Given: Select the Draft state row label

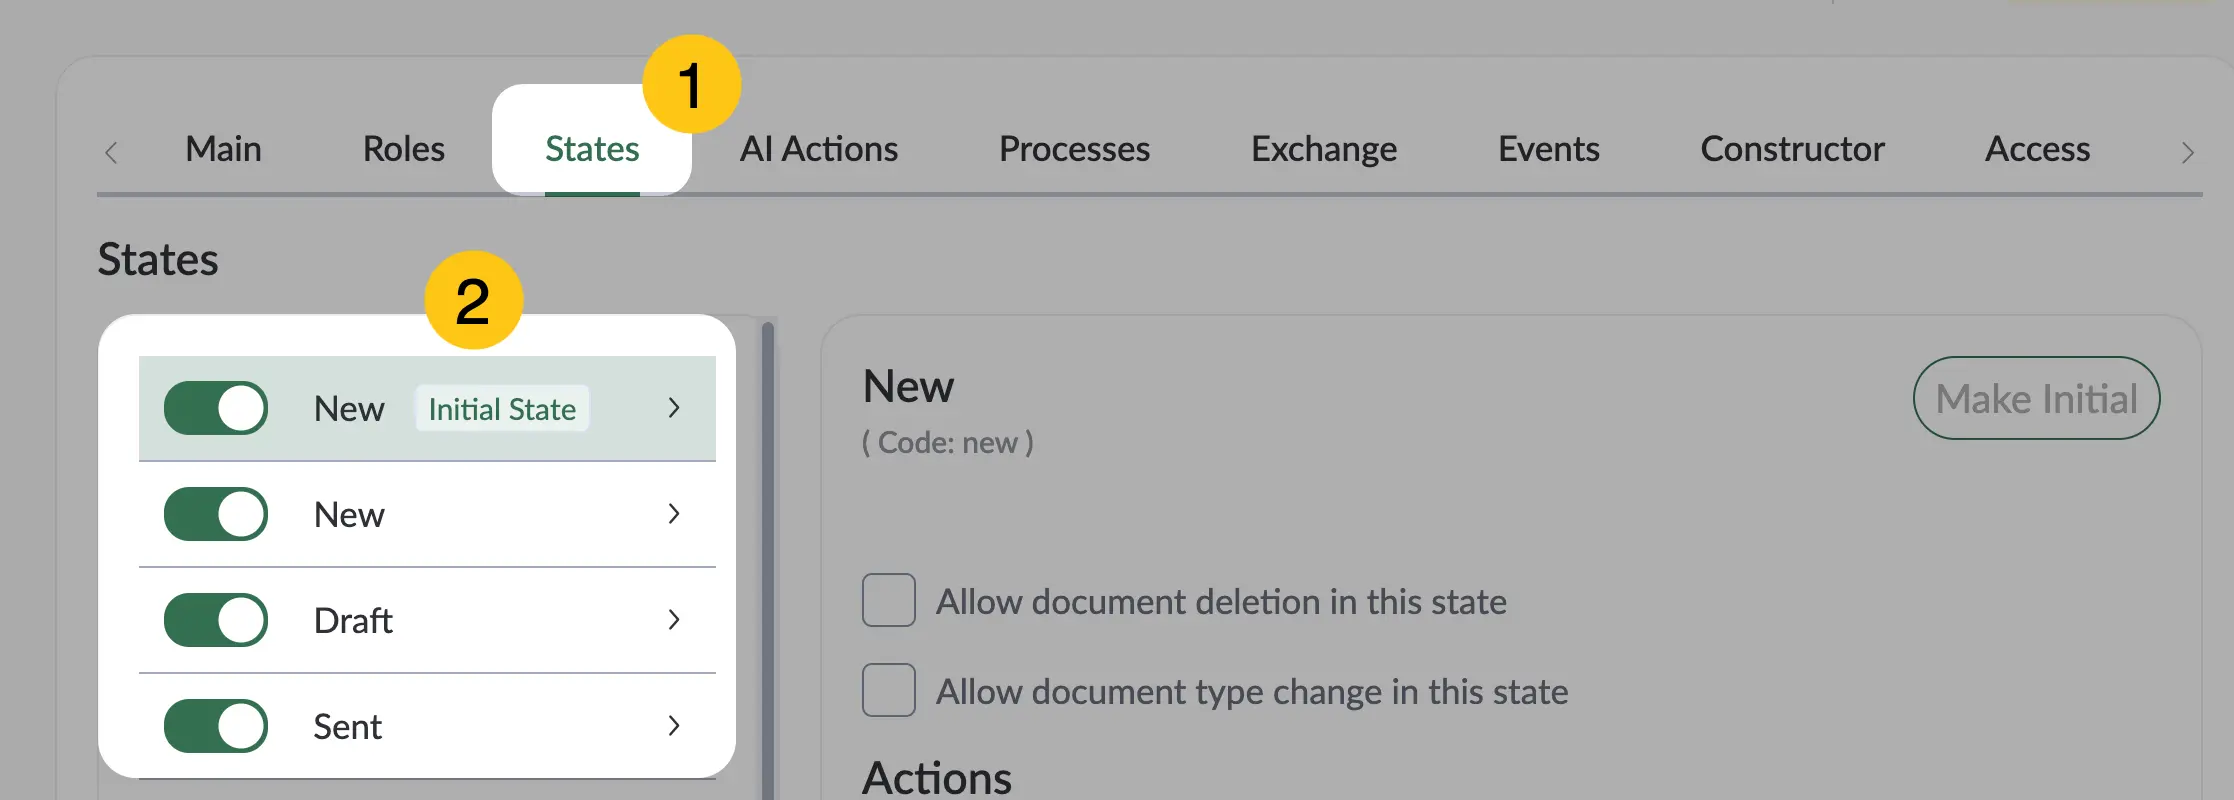Looking at the screenshot, I should (x=353, y=620).
